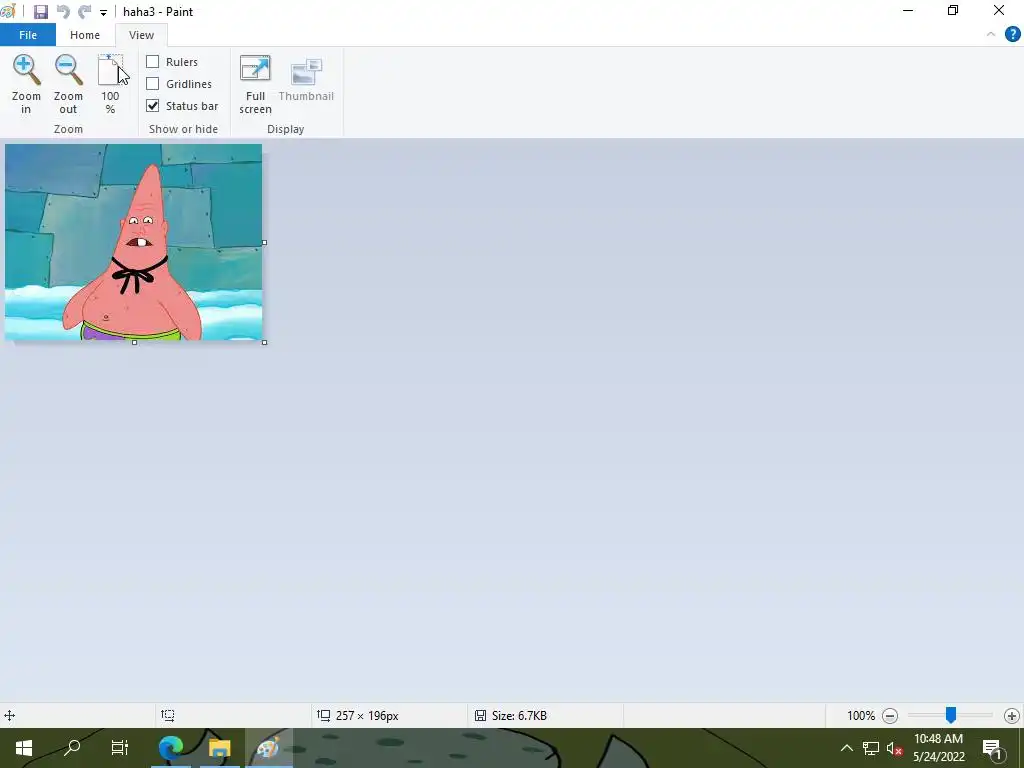Click the cursor position icon in status bar
The width and height of the screenshot is (1024, 768).
[x=9, y=716]
